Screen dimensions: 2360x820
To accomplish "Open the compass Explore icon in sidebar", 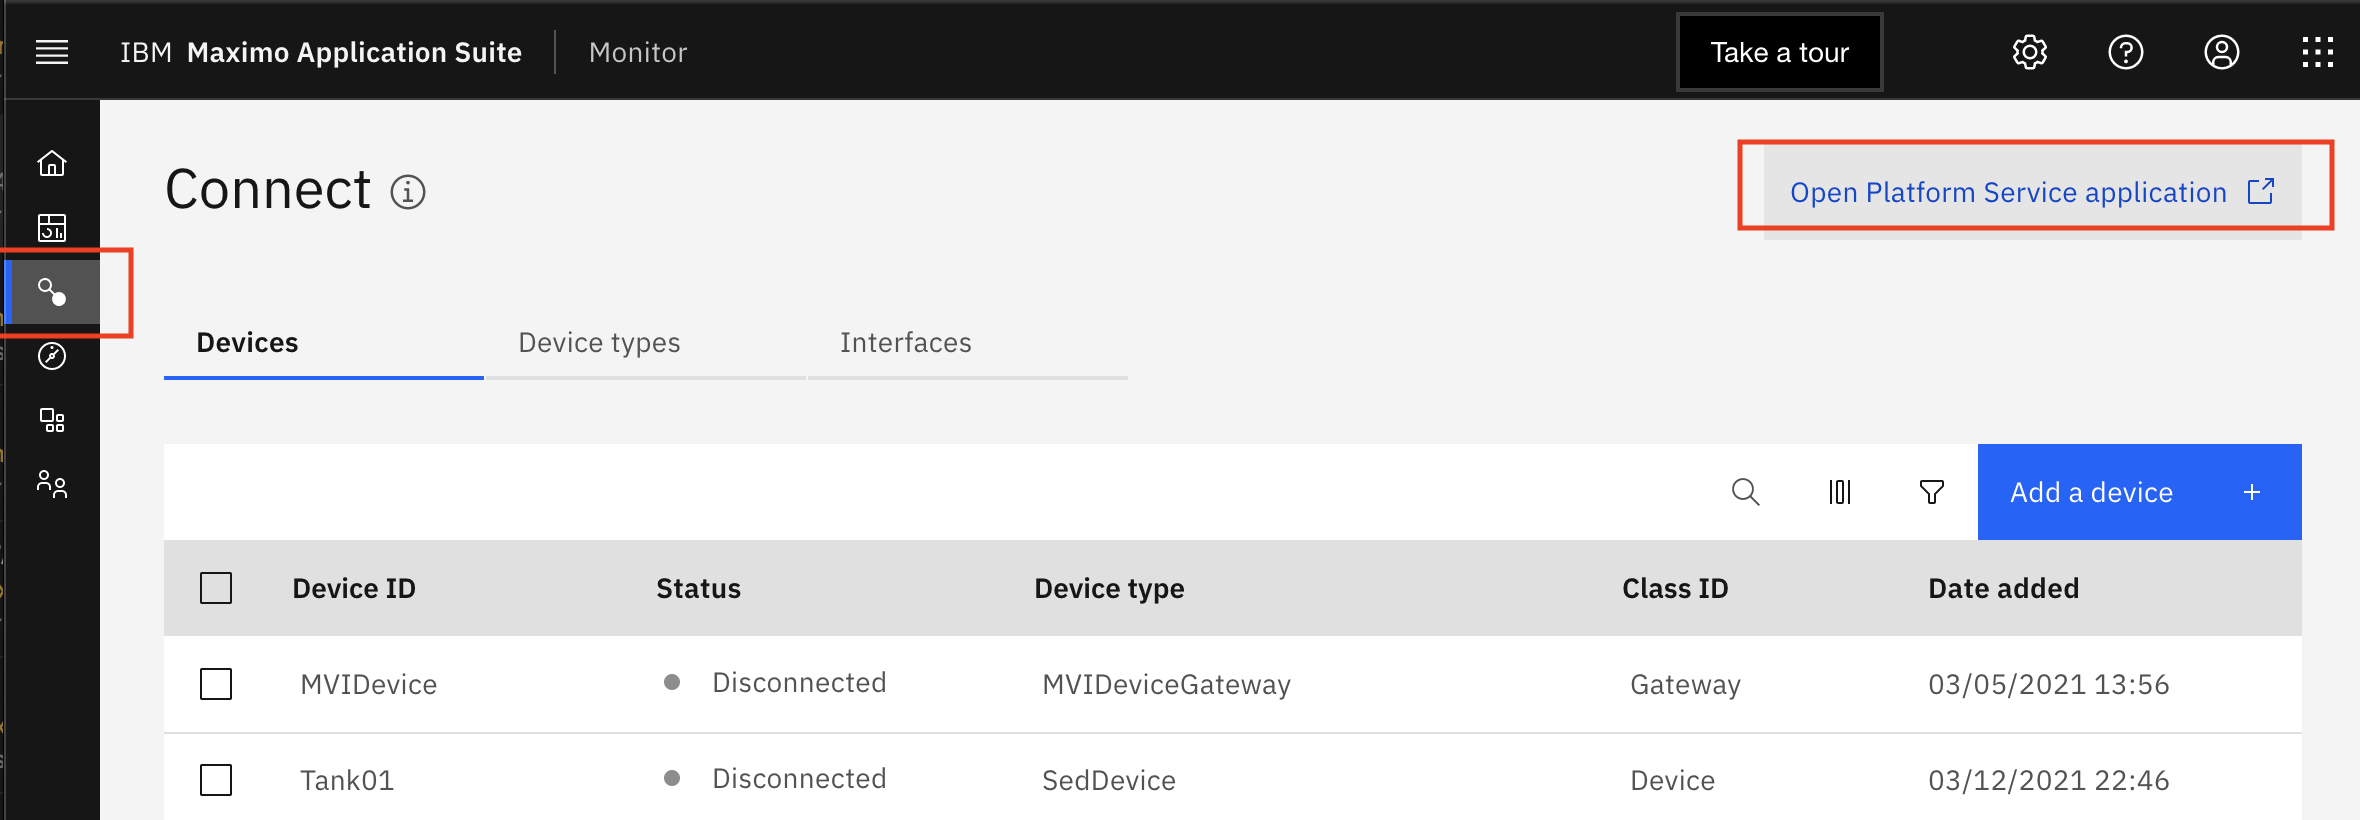I will pos(52,356).
